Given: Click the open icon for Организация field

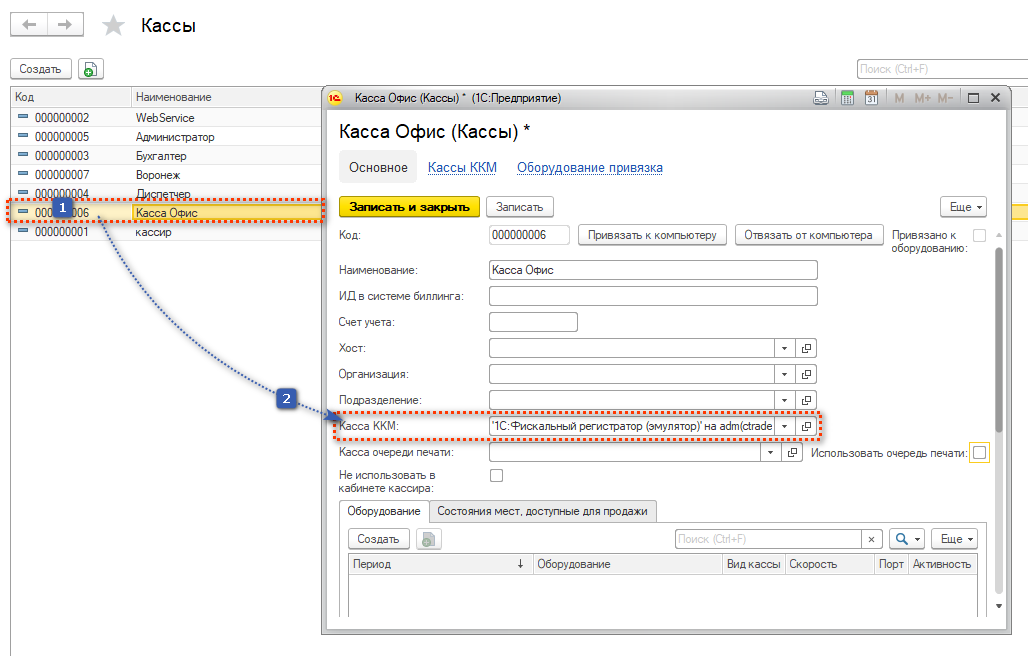Looking at the screenshot, I should (807, 374).
